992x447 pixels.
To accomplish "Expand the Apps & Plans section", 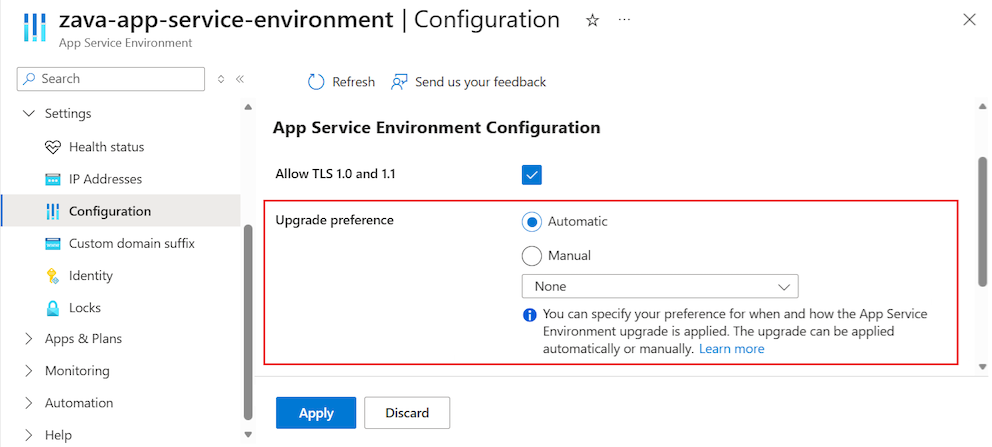I will (28, 339).
